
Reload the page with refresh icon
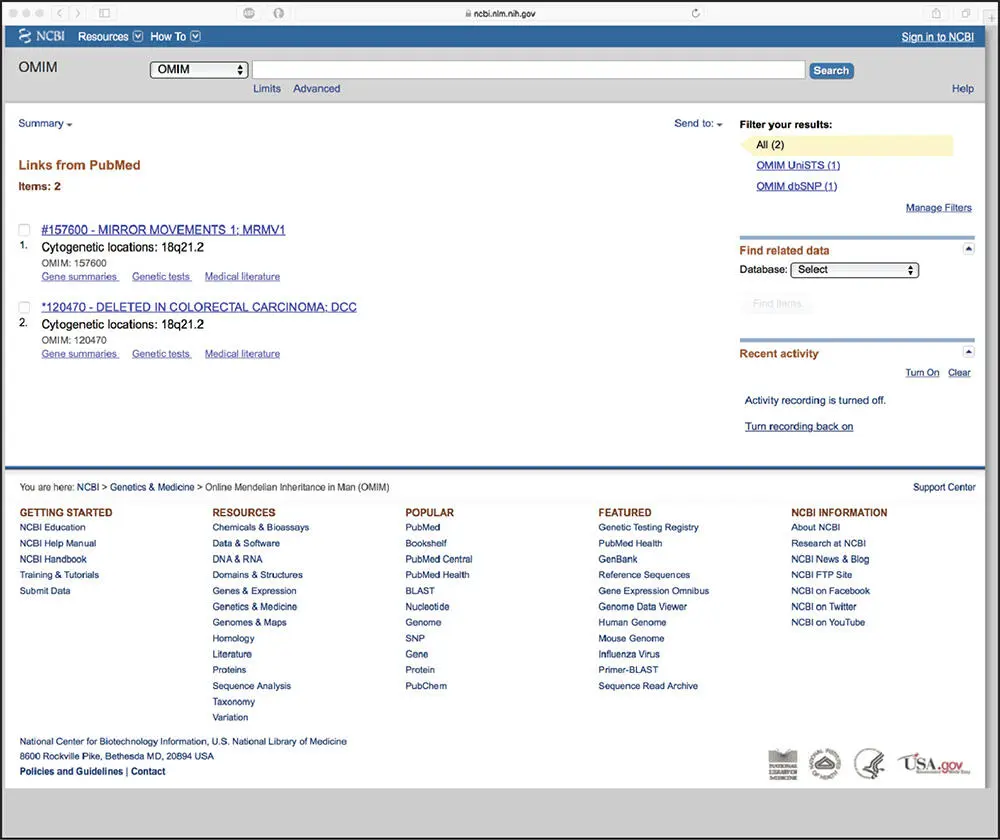[695, 13]
